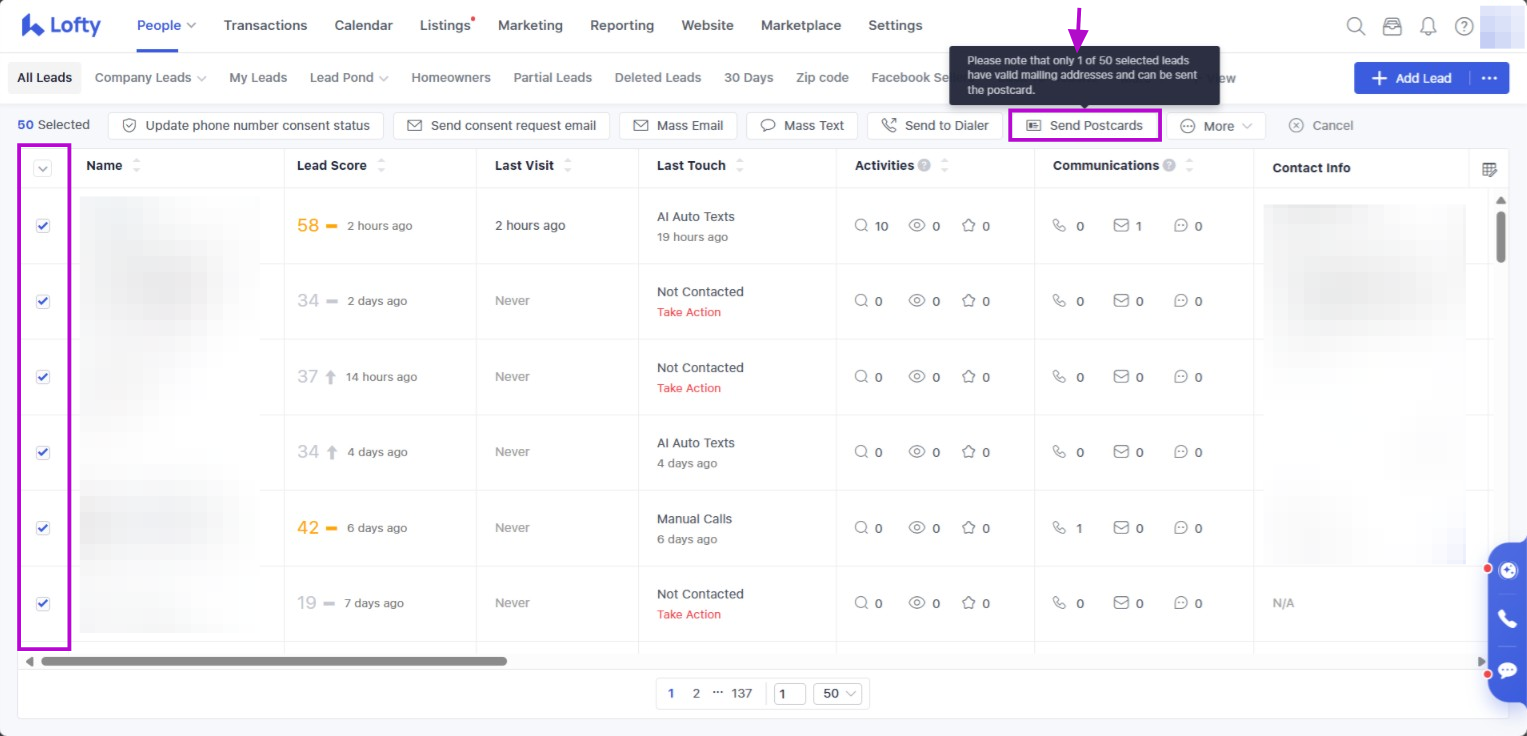This screenshot has height=736, width=1527.
Task: Toggle checkbox for lead with score 42
Action: (x=43, y=528)
